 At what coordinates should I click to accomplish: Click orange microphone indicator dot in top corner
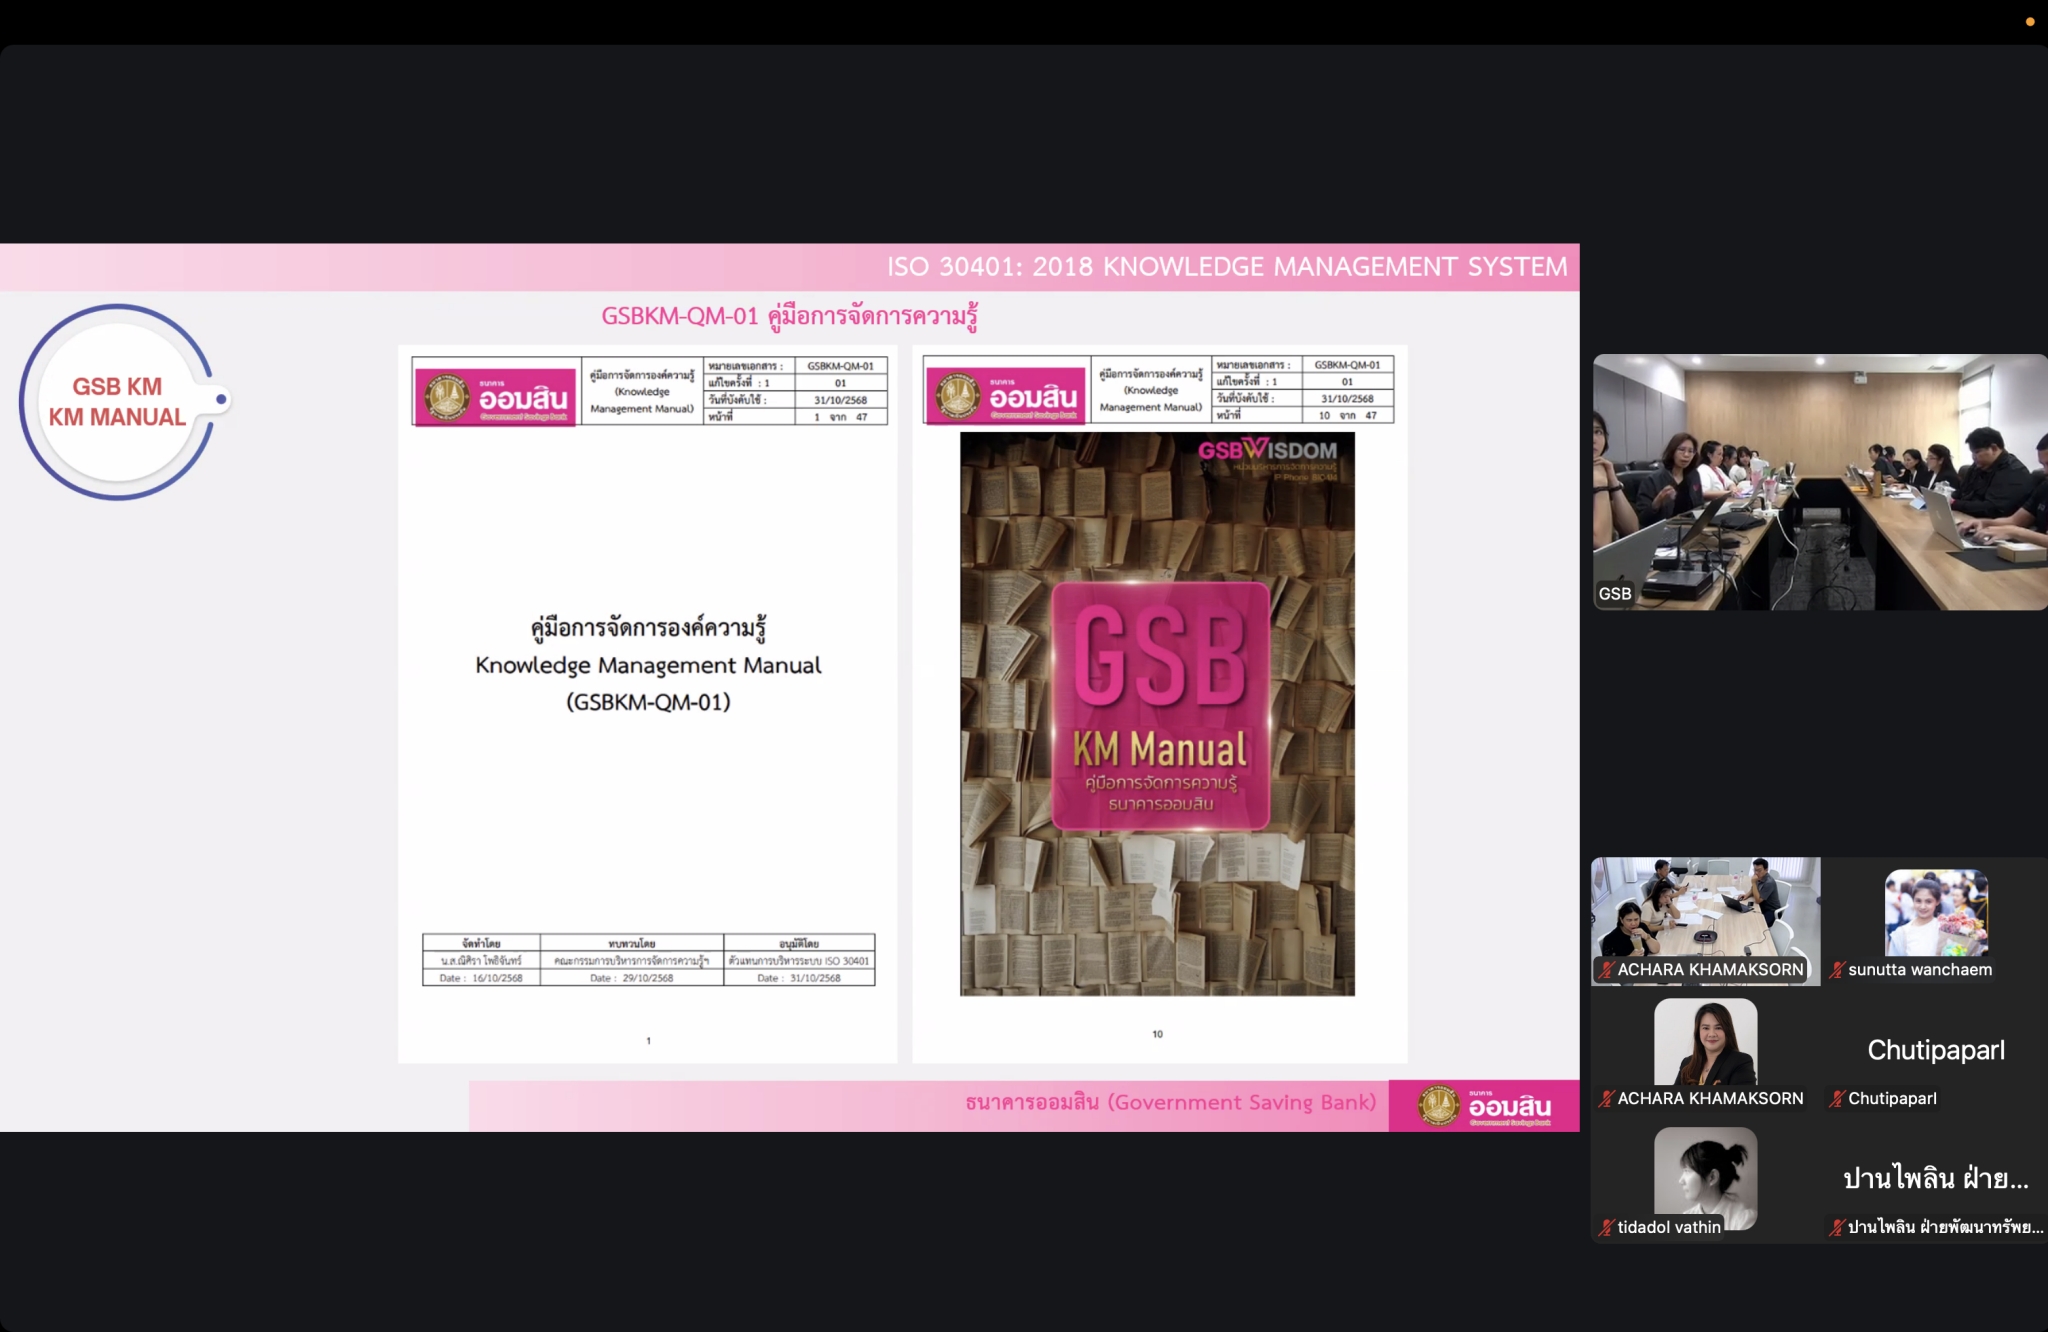tap(2030, 21)
